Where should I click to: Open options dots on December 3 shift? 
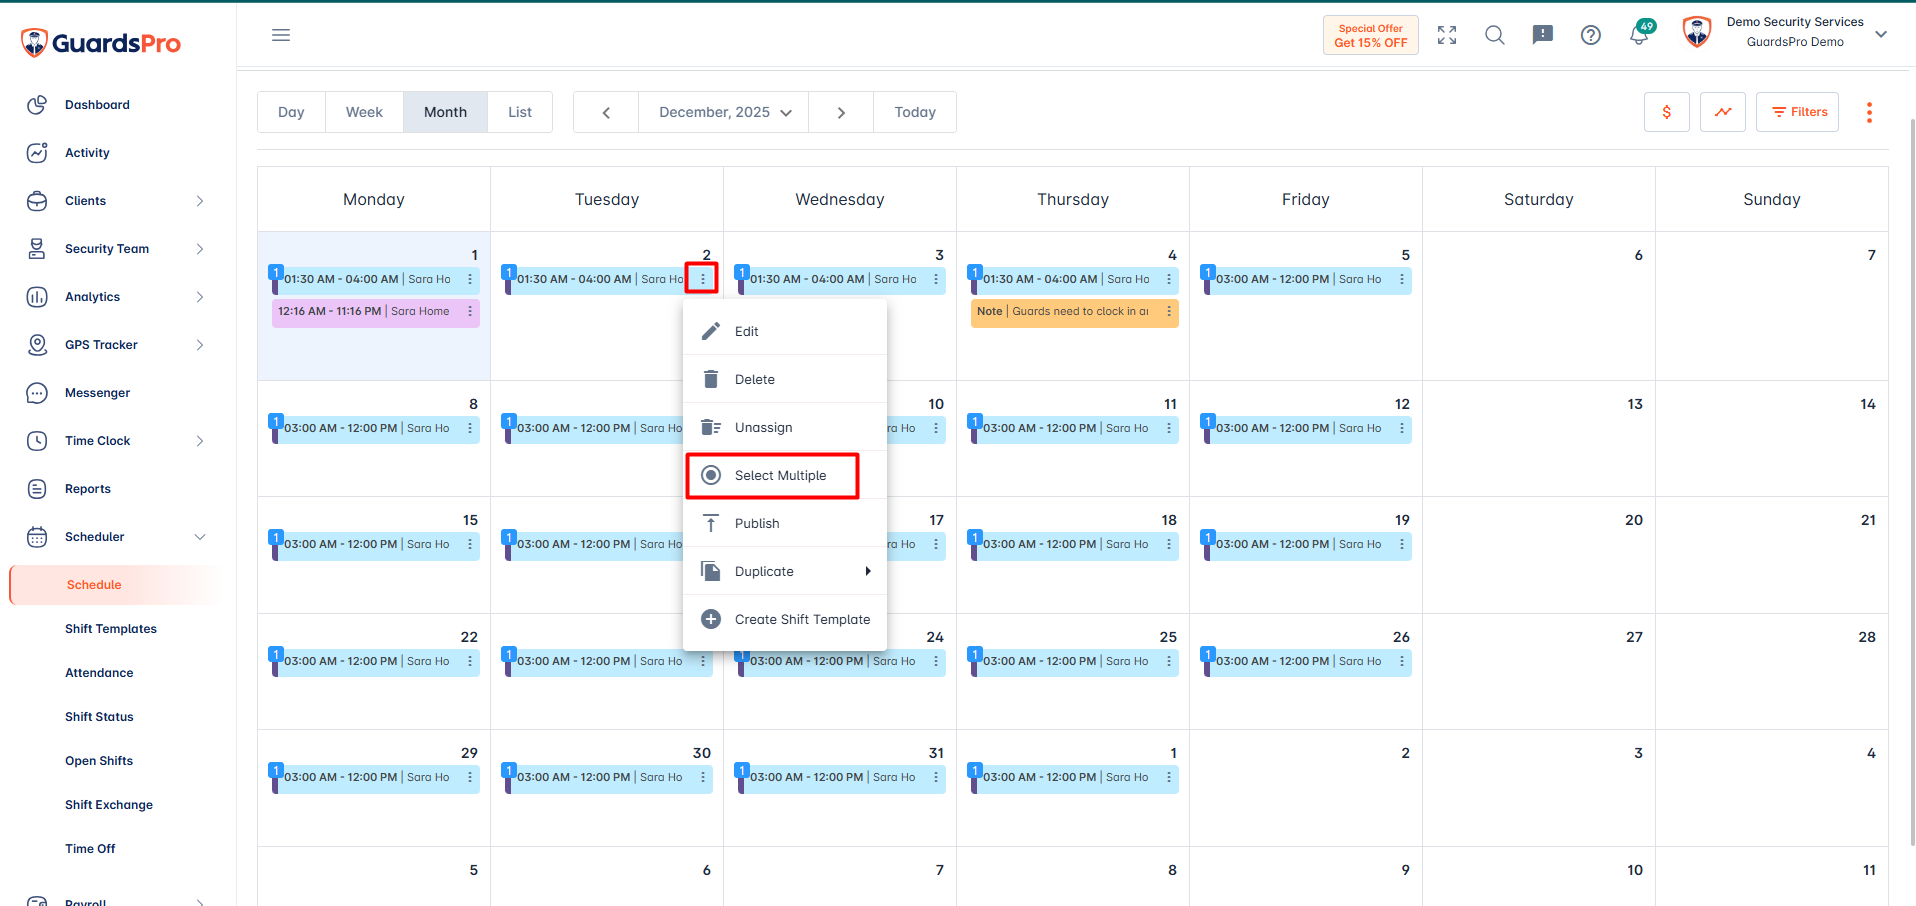(x=936, y=279)
